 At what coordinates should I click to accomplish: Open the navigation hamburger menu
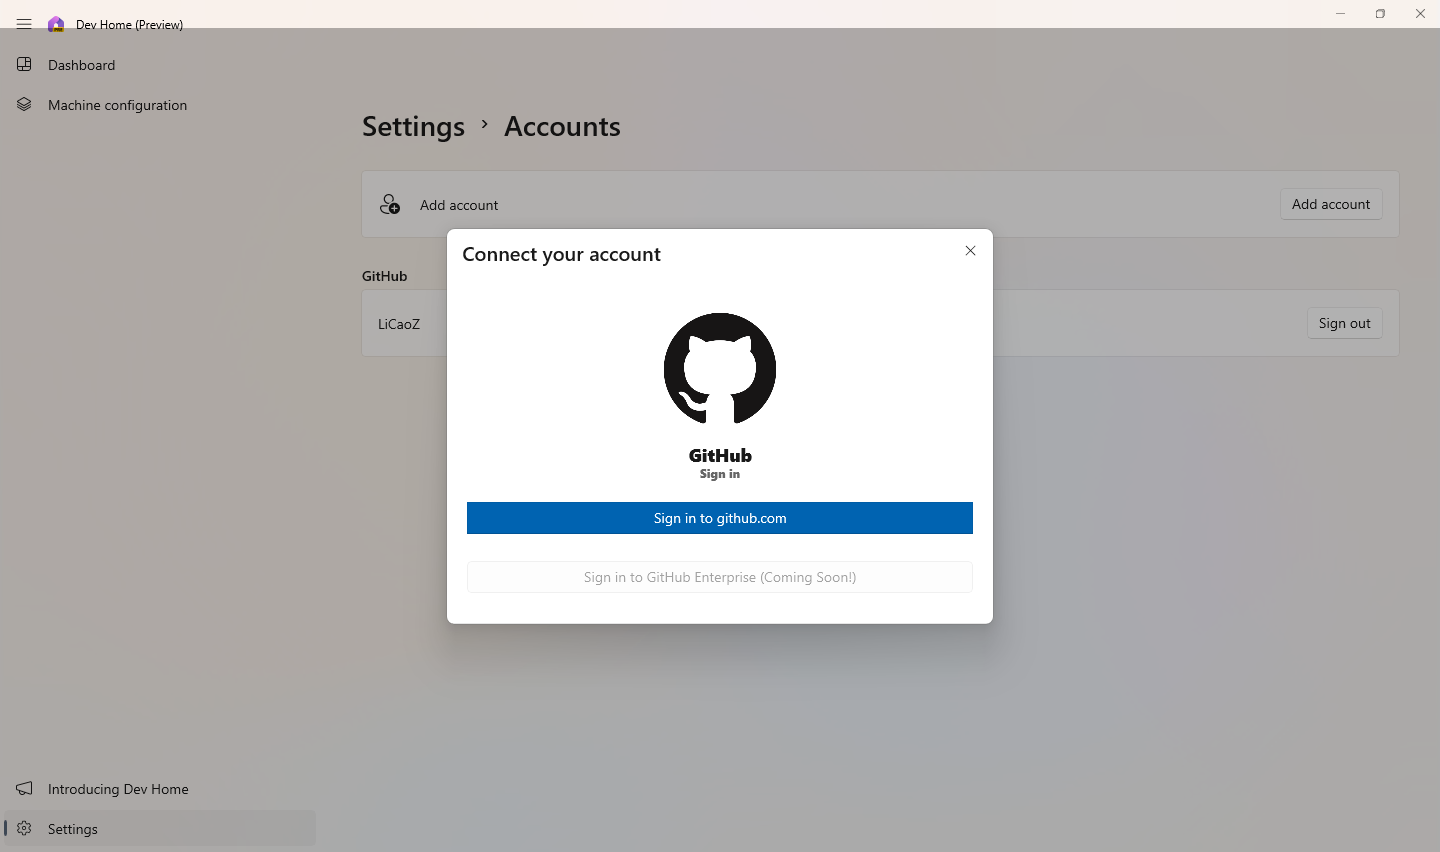pyautogui.click(x=24, y=24)
